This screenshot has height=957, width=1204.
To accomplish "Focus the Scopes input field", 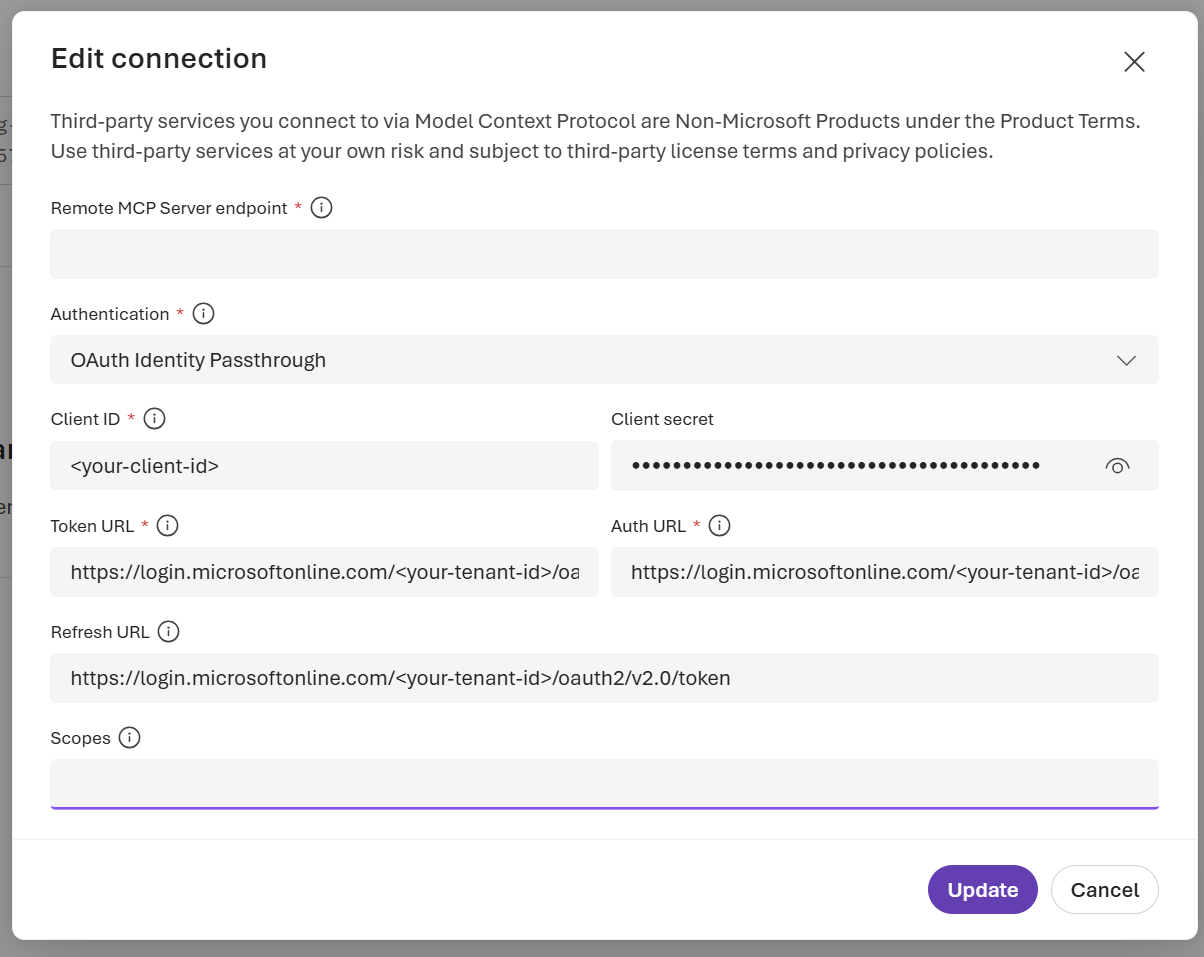I will (604, 784).
